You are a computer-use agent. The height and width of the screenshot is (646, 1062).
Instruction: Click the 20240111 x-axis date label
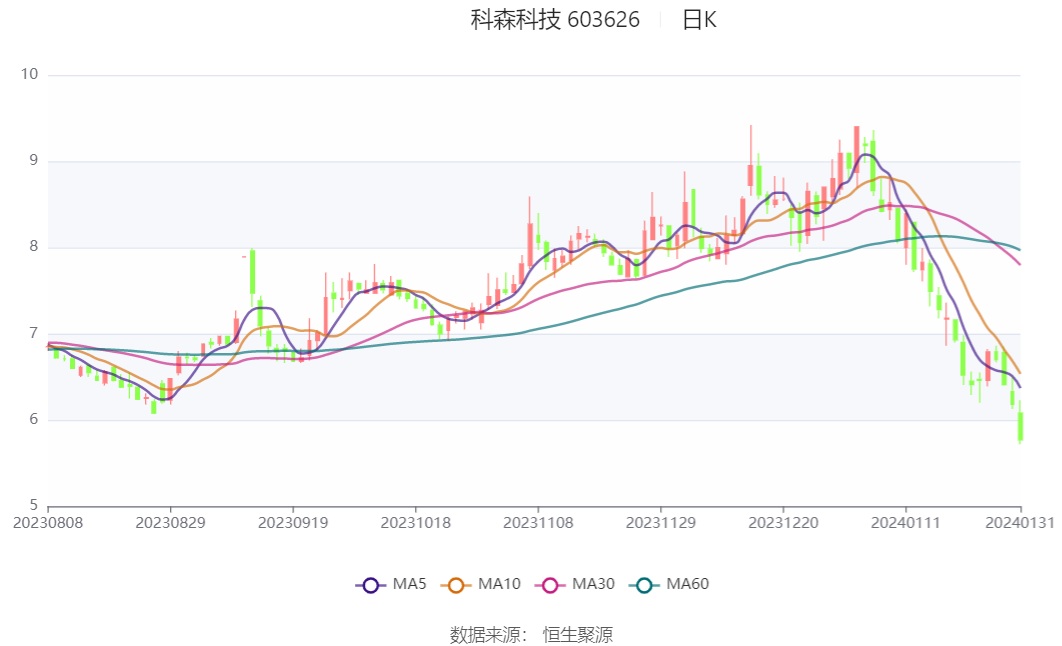906,523
